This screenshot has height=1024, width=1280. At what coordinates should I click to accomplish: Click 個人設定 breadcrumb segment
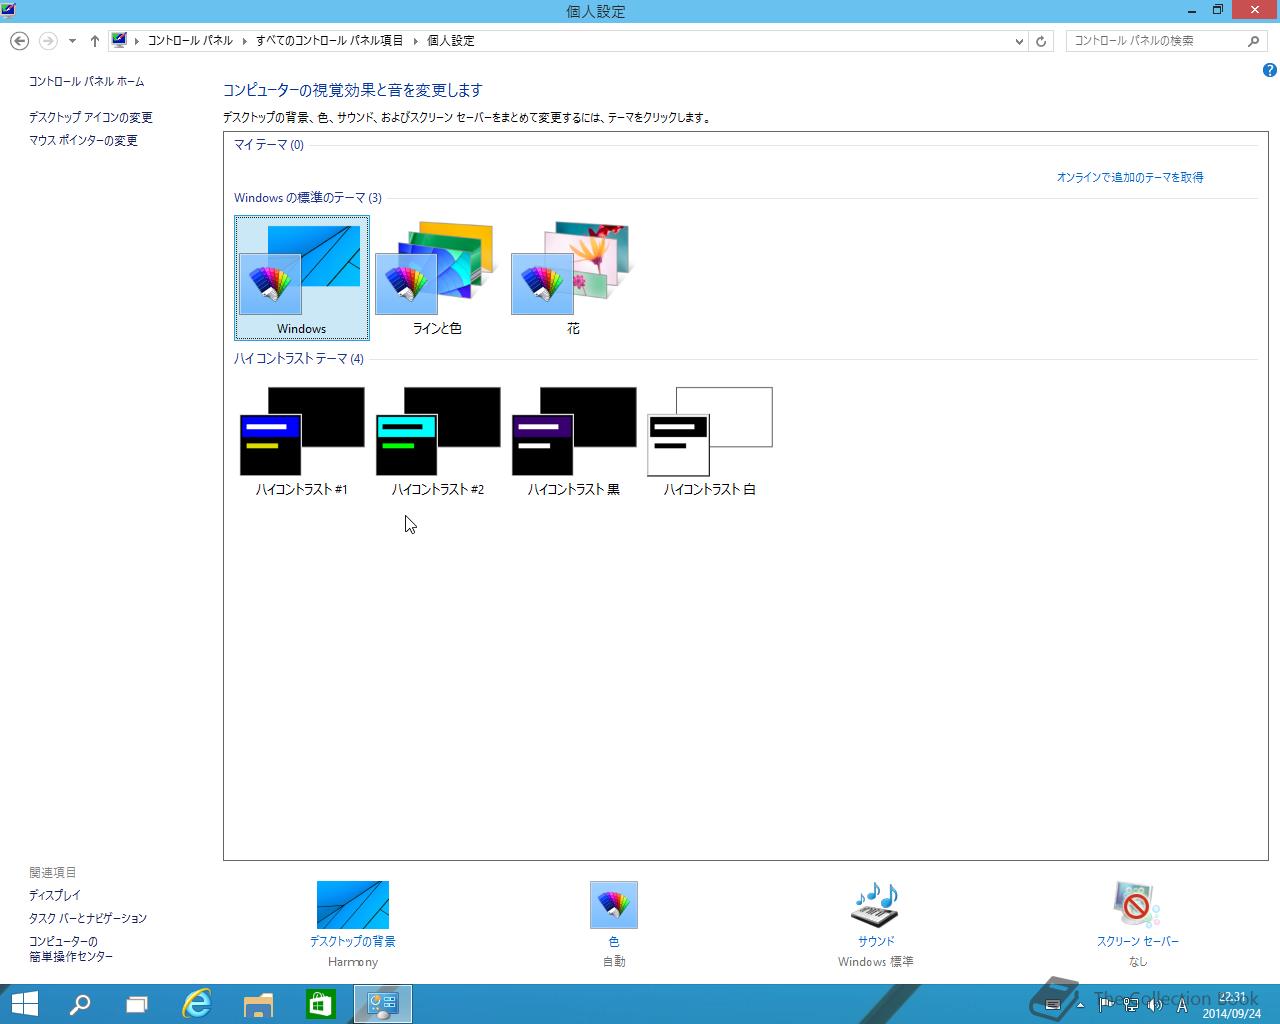click(x=451, y=41)
